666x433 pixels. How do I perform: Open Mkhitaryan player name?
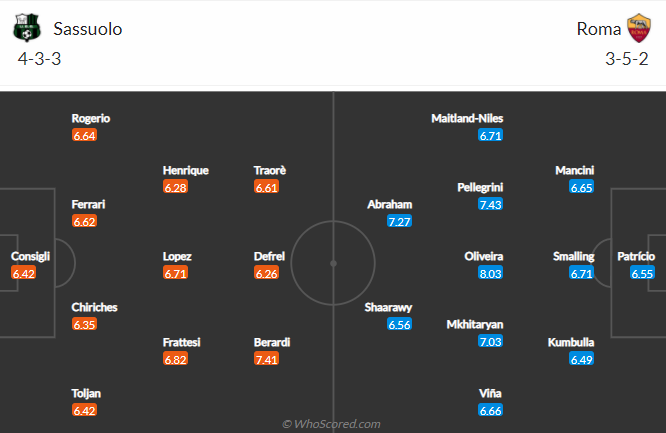tap(475, 325)
